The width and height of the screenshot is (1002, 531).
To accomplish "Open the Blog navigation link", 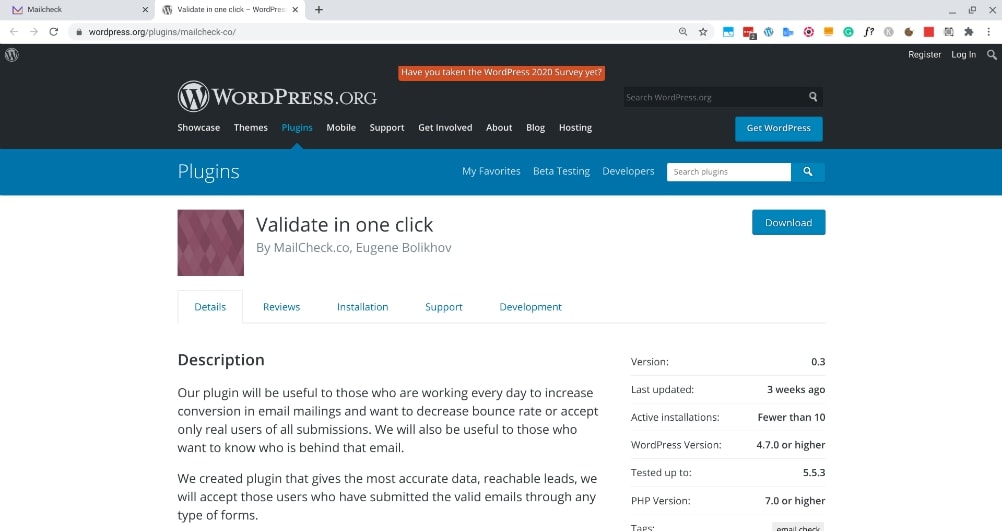I will [536, 128].
